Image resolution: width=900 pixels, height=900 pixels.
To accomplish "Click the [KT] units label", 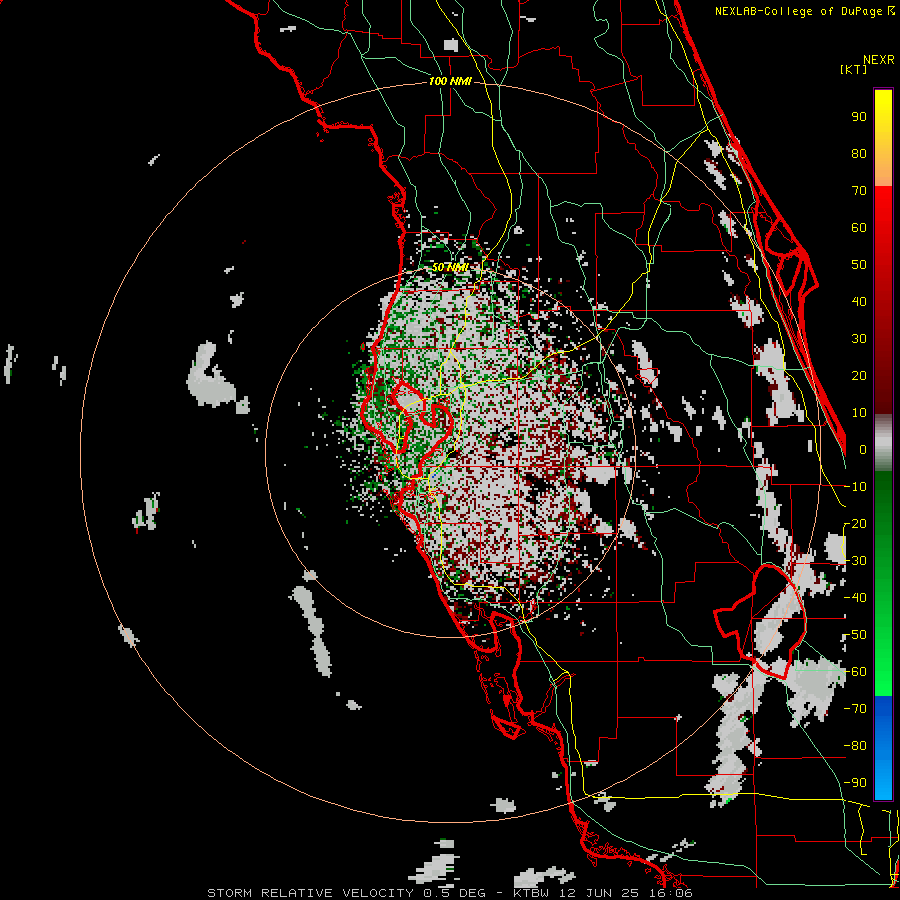I will 853,69.
